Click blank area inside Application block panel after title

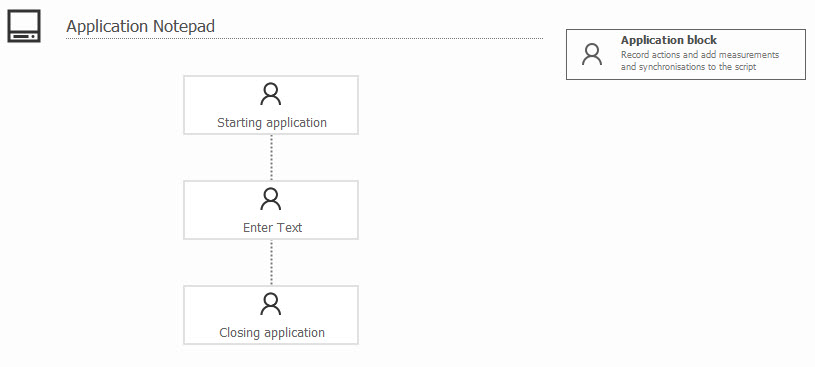[x=759, y=41]
